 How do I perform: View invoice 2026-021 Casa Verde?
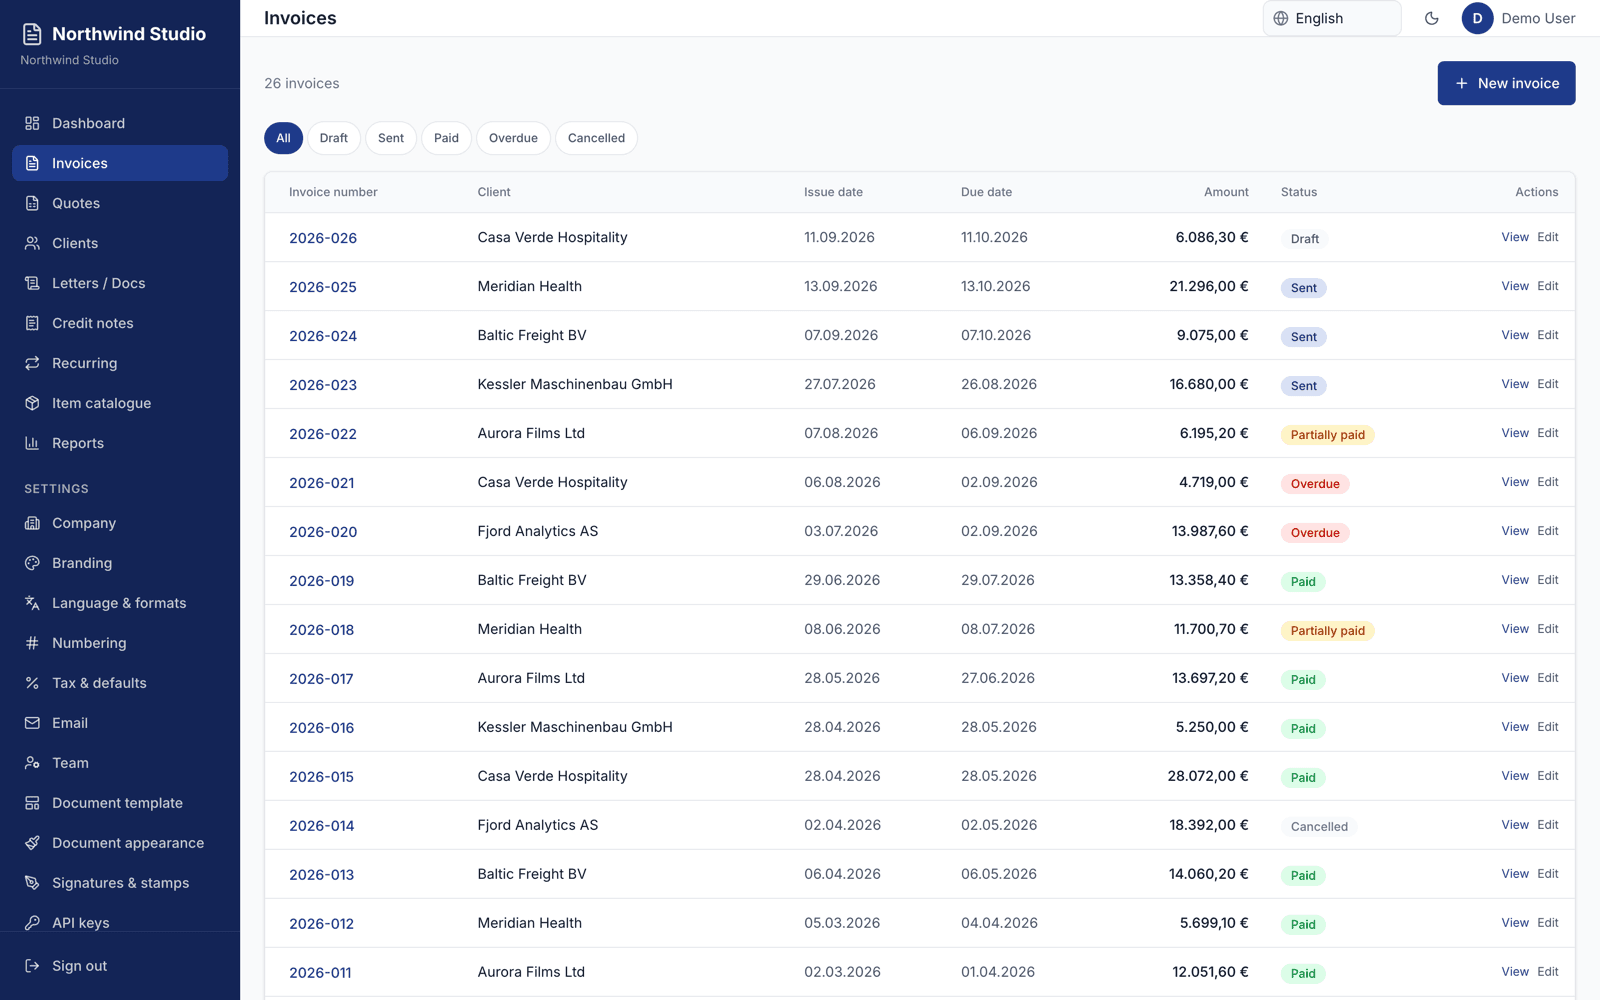(x=1515, y=482)
